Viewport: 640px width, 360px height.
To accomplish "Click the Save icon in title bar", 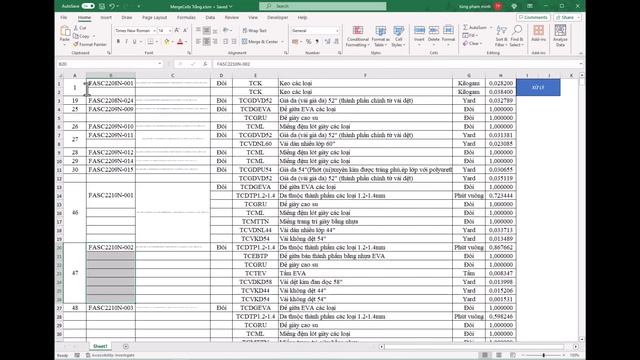I will [x=102, y=6].
